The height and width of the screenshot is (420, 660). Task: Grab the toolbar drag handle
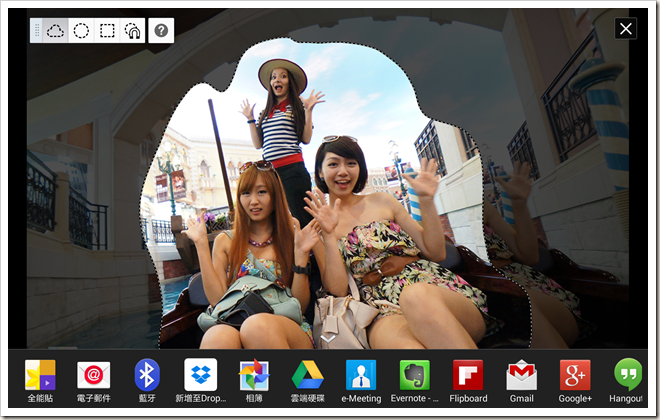coord(37,31)
